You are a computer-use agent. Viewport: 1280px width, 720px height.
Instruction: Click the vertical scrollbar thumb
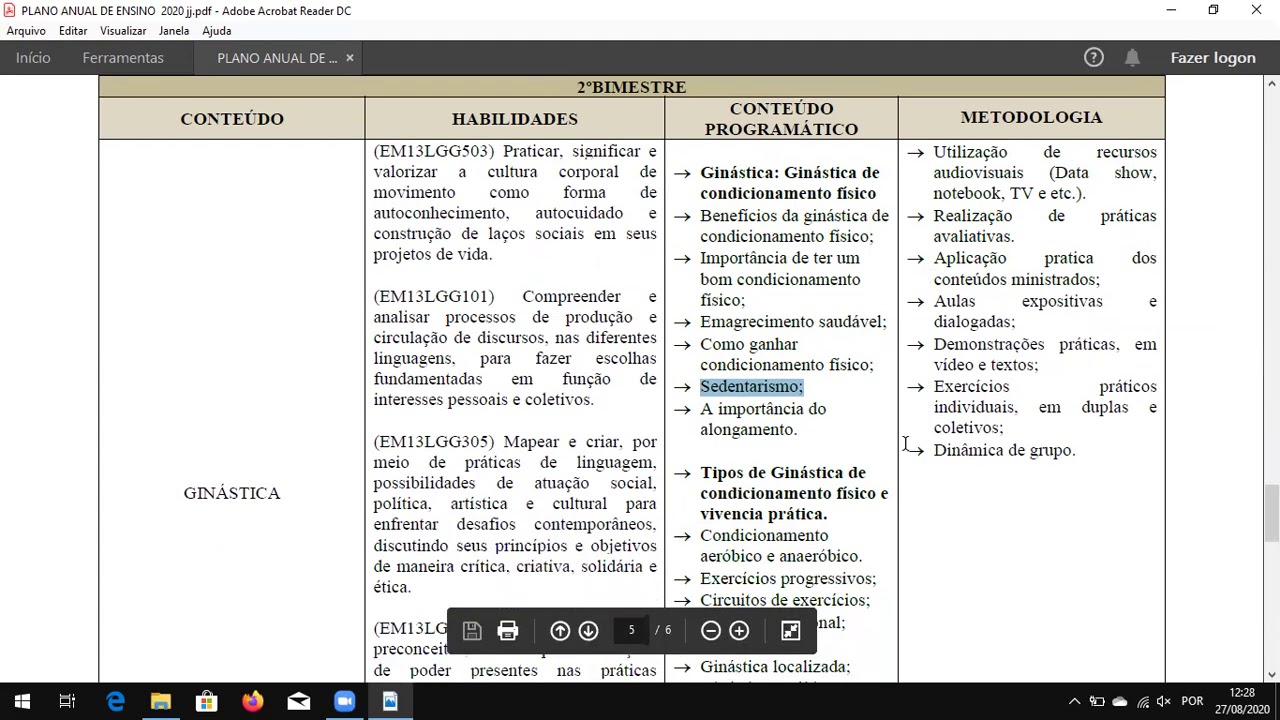pyautogui.click(x=1271, y=514)
